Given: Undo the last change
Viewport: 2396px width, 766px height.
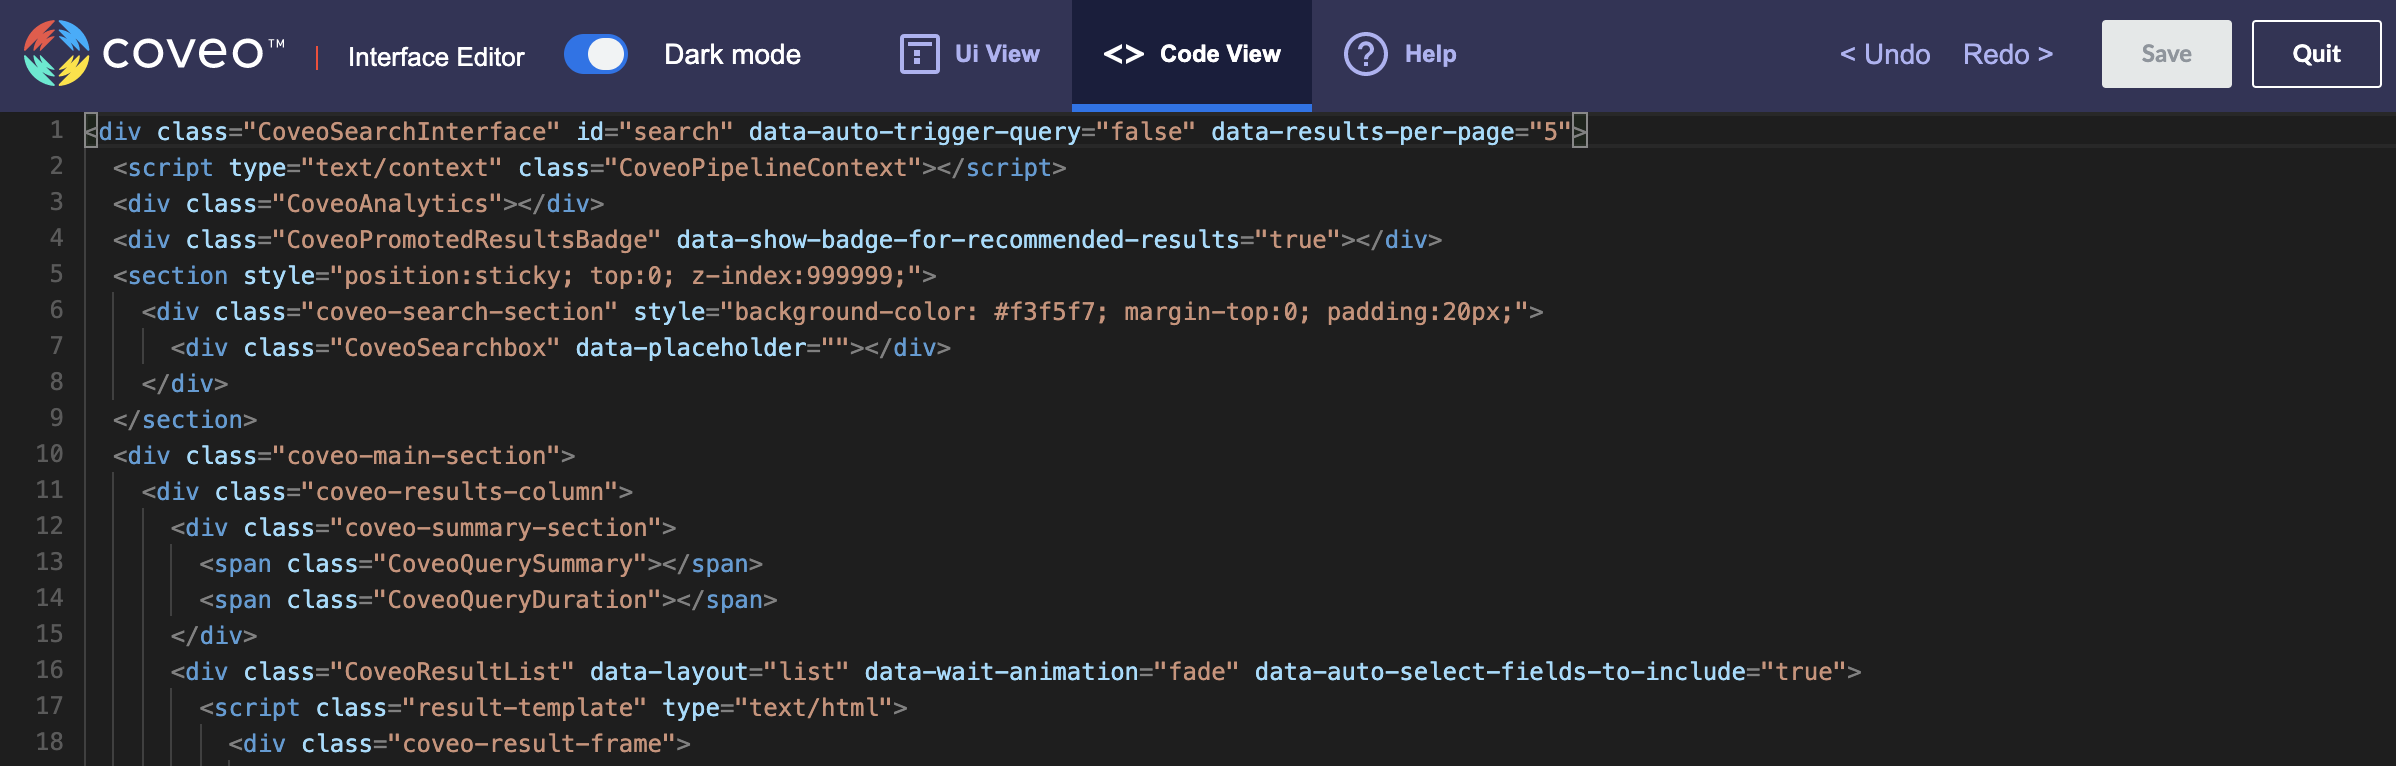Looking at the screenshot, I should (x=1885, y=54).
